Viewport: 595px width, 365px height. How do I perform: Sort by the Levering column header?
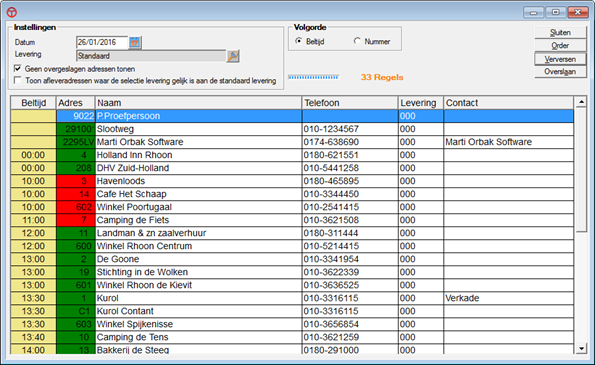click(x=420, y=103)
